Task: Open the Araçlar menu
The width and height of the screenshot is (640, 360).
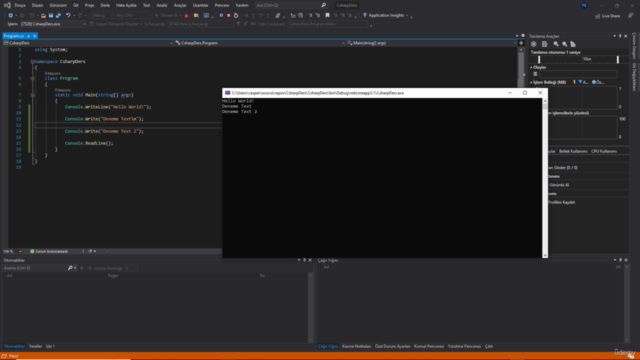Action: pos(180,5)
